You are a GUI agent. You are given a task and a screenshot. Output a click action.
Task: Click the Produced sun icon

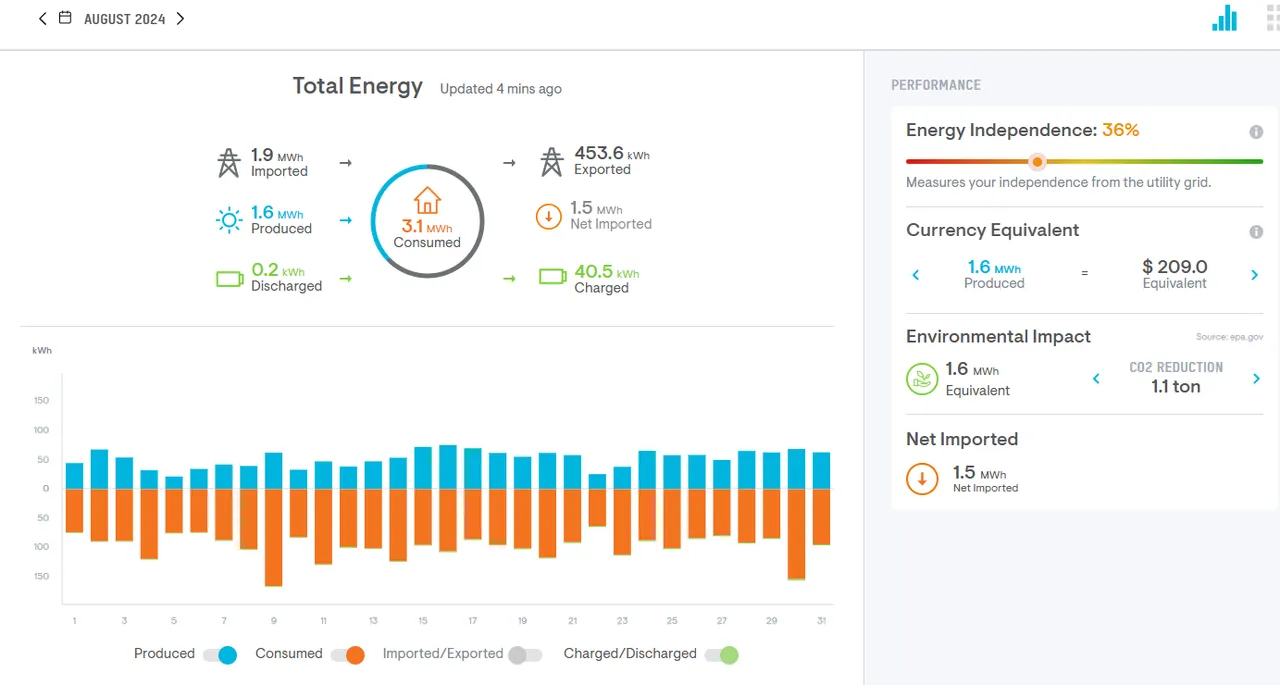click(x=229, y=220)
